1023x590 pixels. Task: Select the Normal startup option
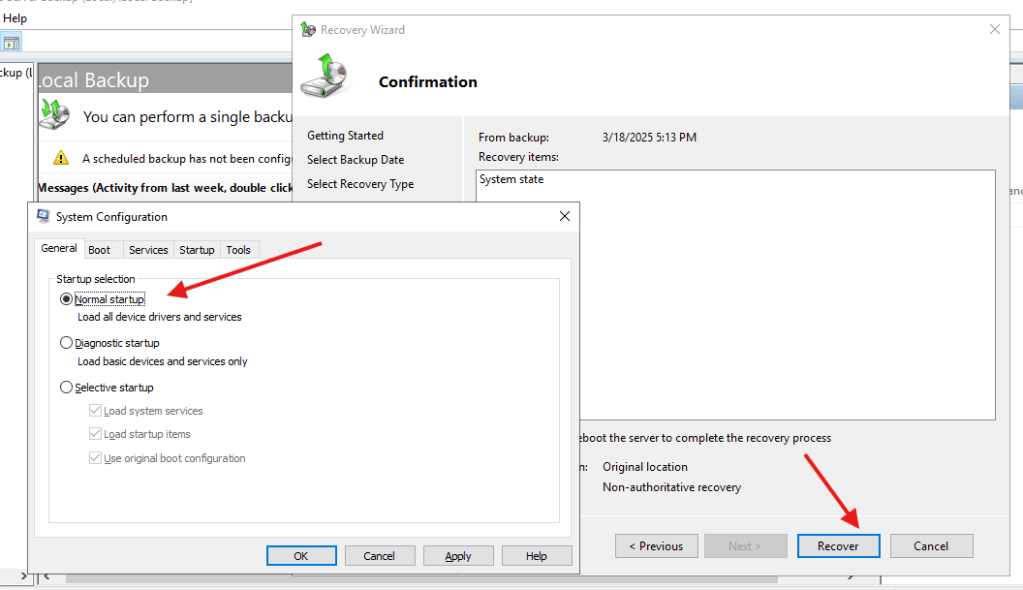(67, 299)
